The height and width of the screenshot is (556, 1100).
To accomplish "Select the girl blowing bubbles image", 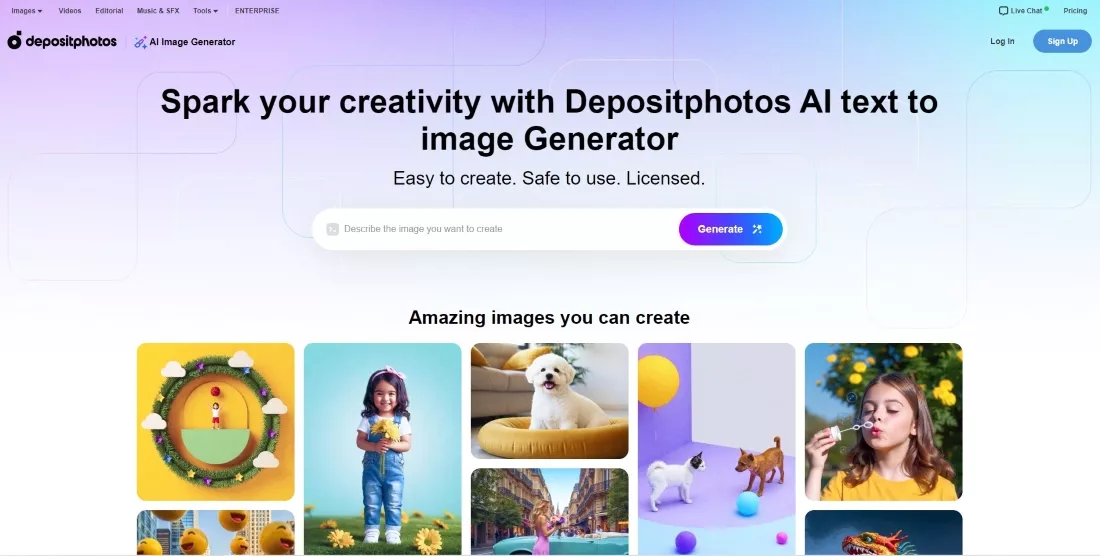I will 883,421.
